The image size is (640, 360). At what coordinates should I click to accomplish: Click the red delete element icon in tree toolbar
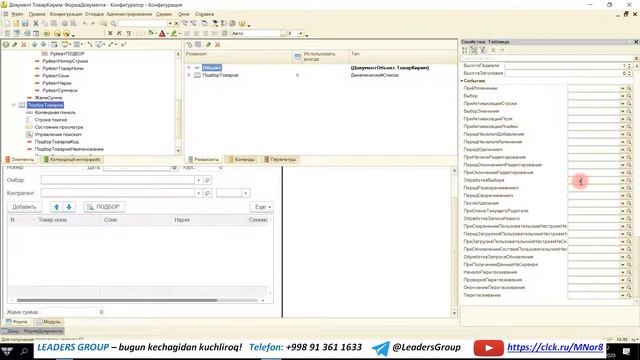[x=24, y=44]
